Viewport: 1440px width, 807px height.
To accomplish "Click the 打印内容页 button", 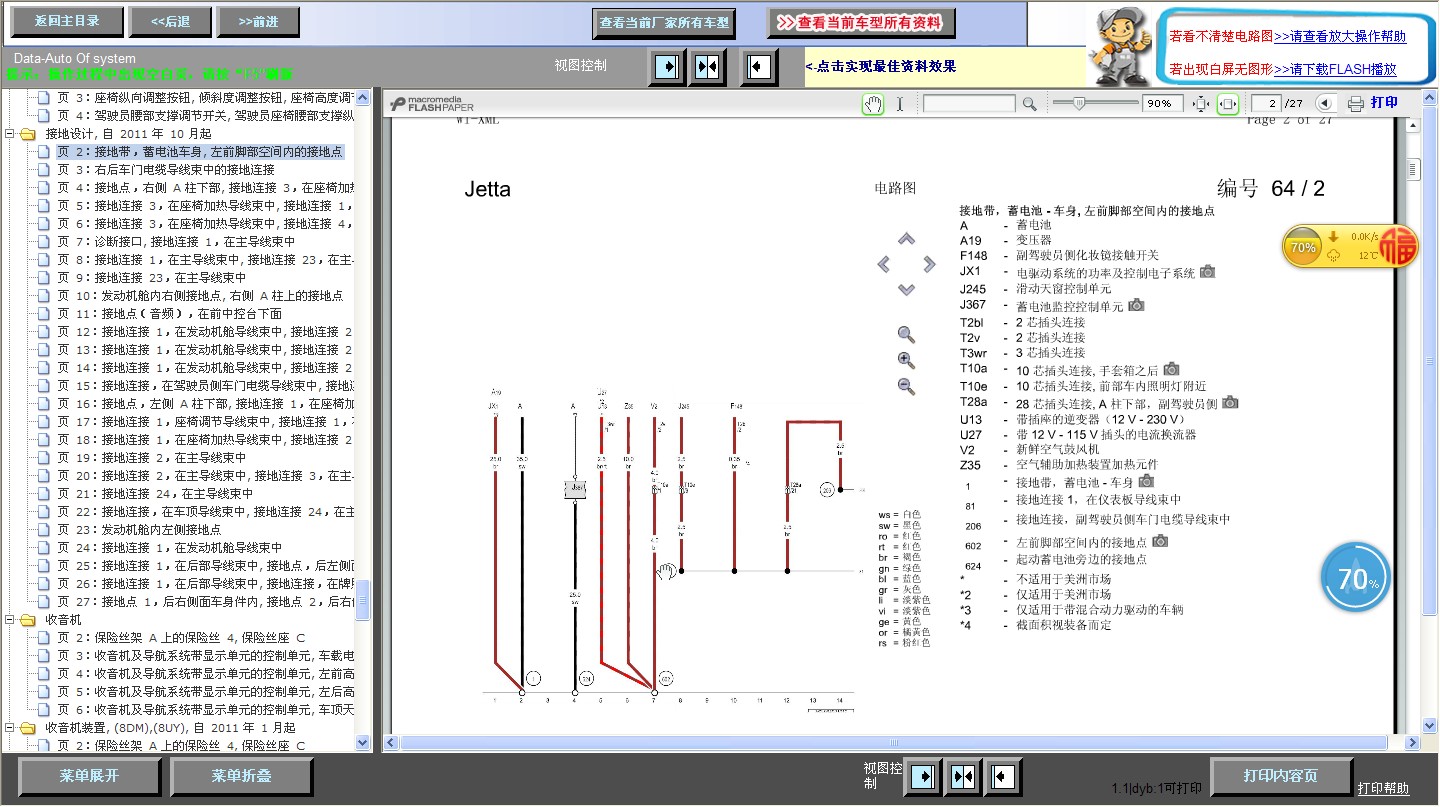I will click(1281, 776).
